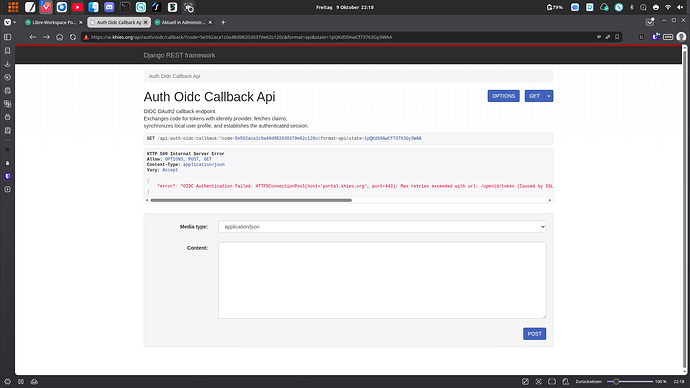Open the Notes panel
This screenshot has width=690, height=388.
coord(7,91)
